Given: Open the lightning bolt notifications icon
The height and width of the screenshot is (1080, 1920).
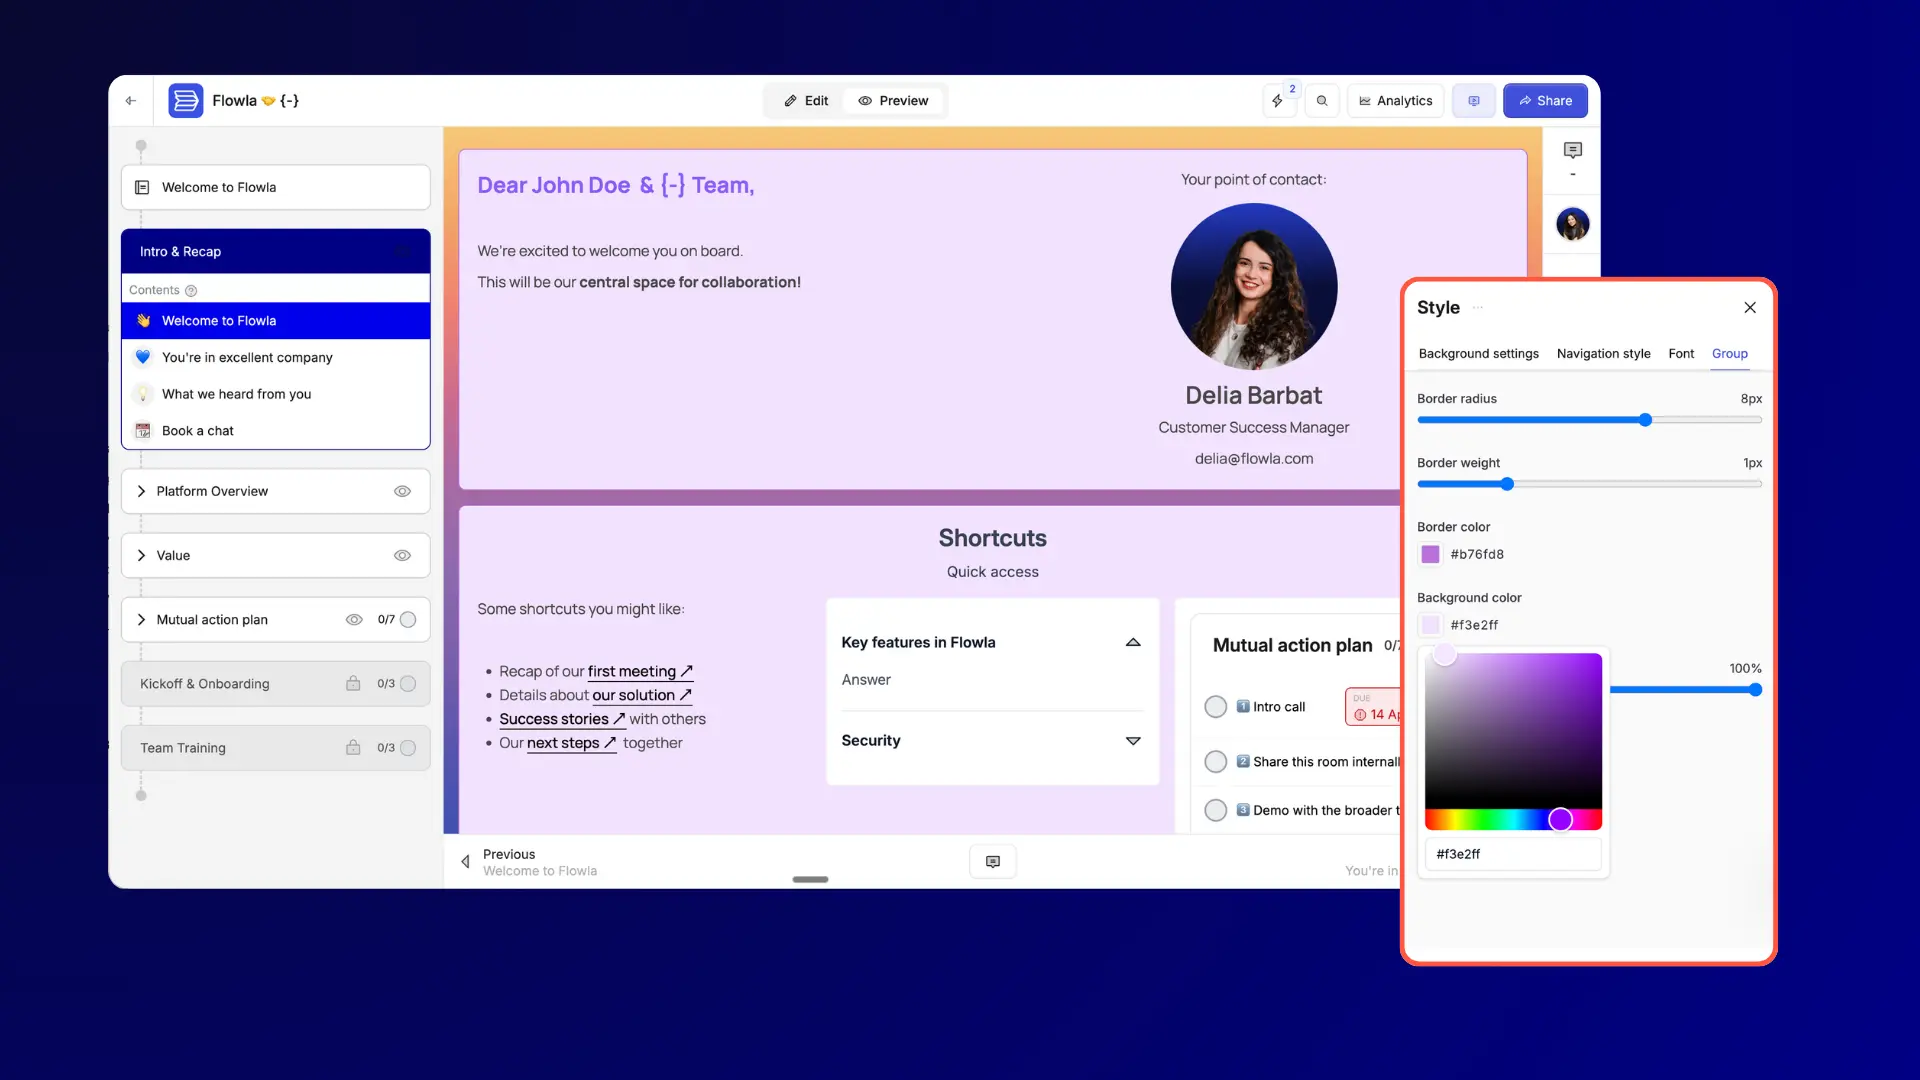Looking at the screenshot, I should [x=1278, y=100].
